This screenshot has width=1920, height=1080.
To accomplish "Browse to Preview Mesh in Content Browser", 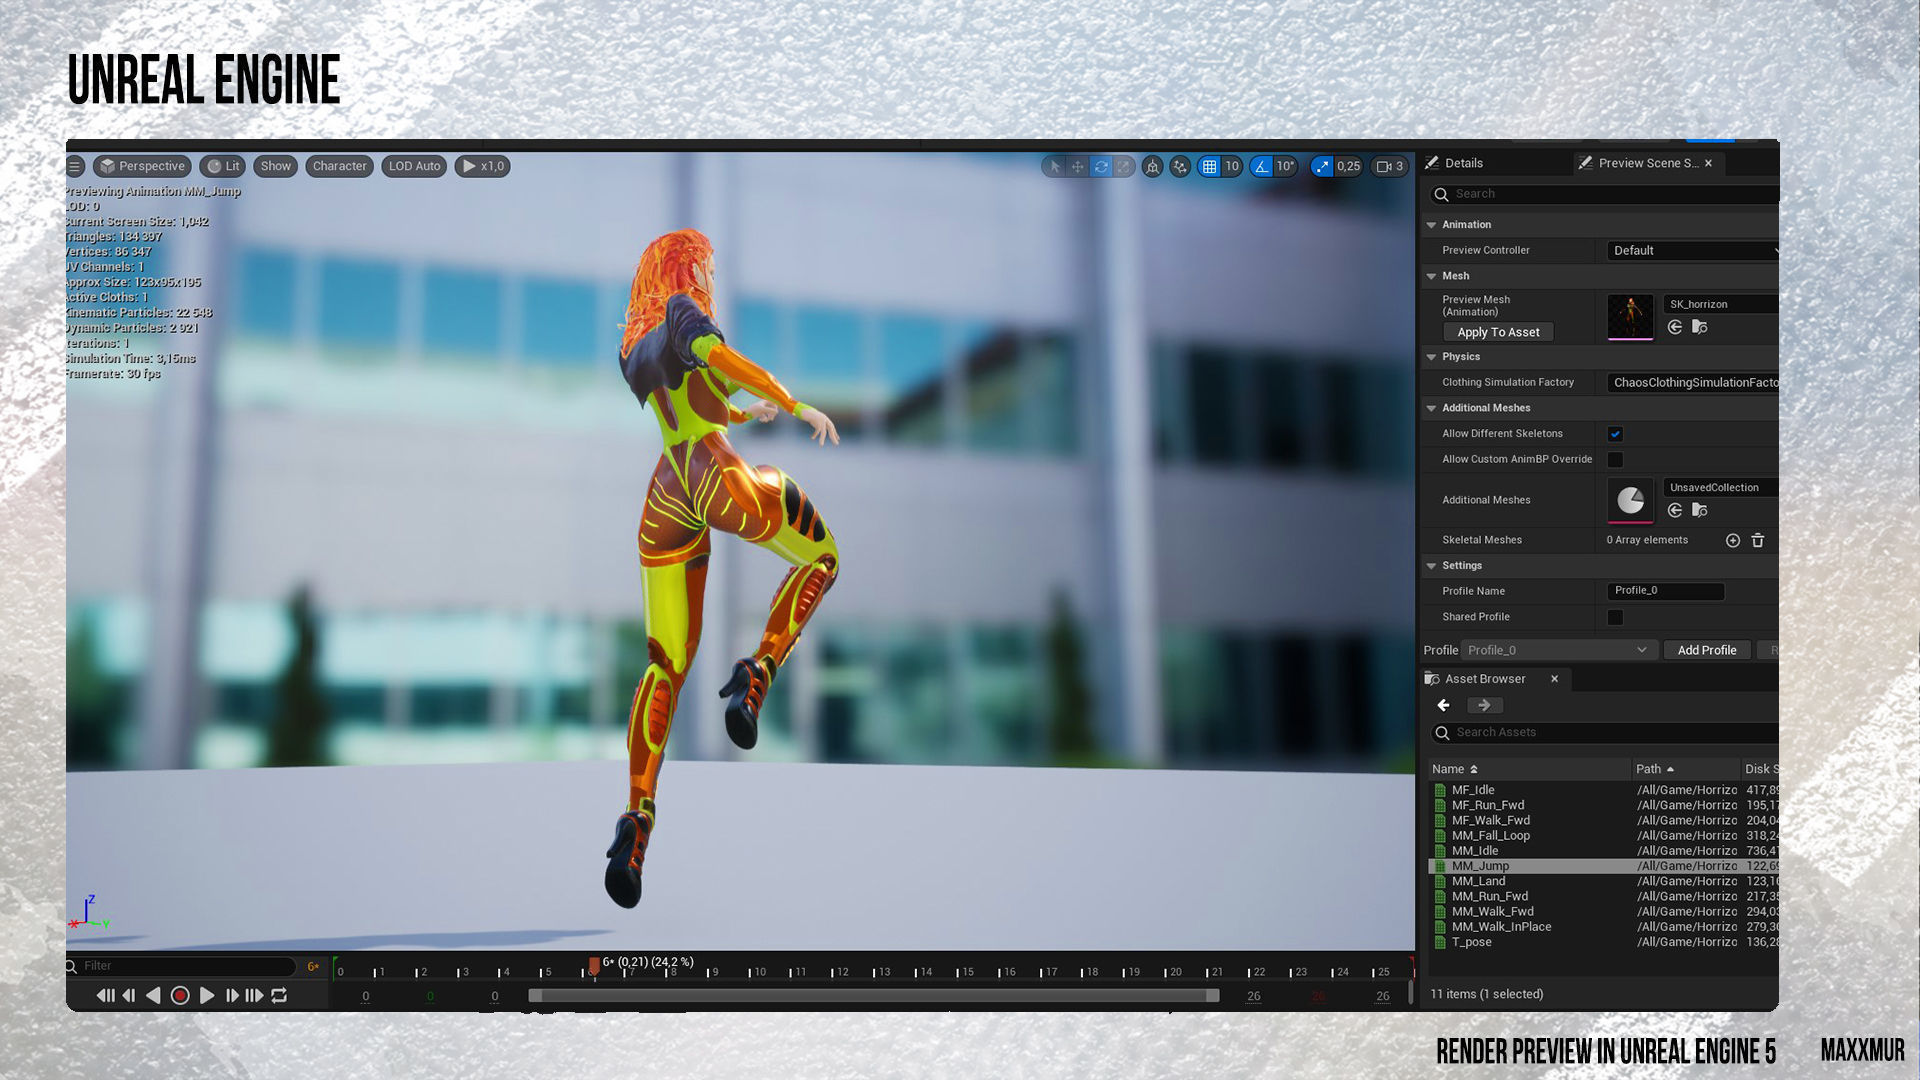I will click(1700, 328).
